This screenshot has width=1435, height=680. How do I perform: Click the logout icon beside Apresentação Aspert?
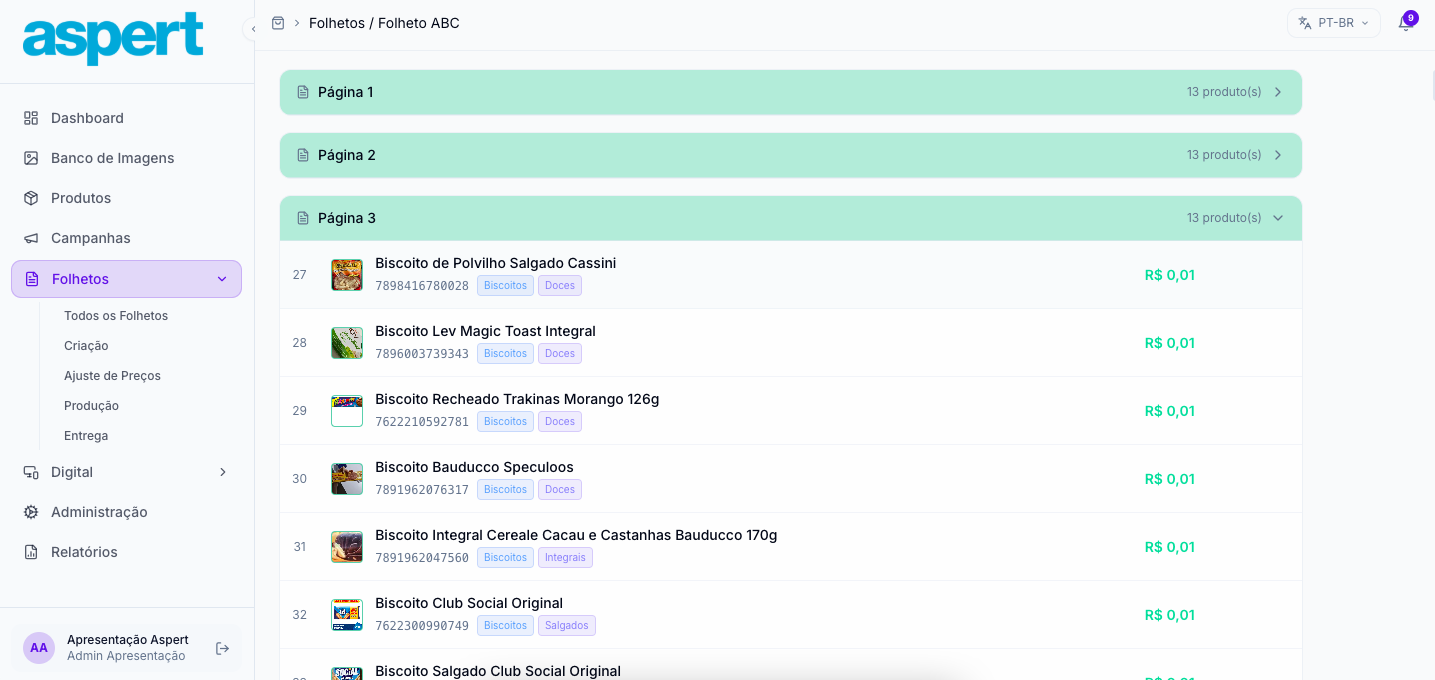223,648
